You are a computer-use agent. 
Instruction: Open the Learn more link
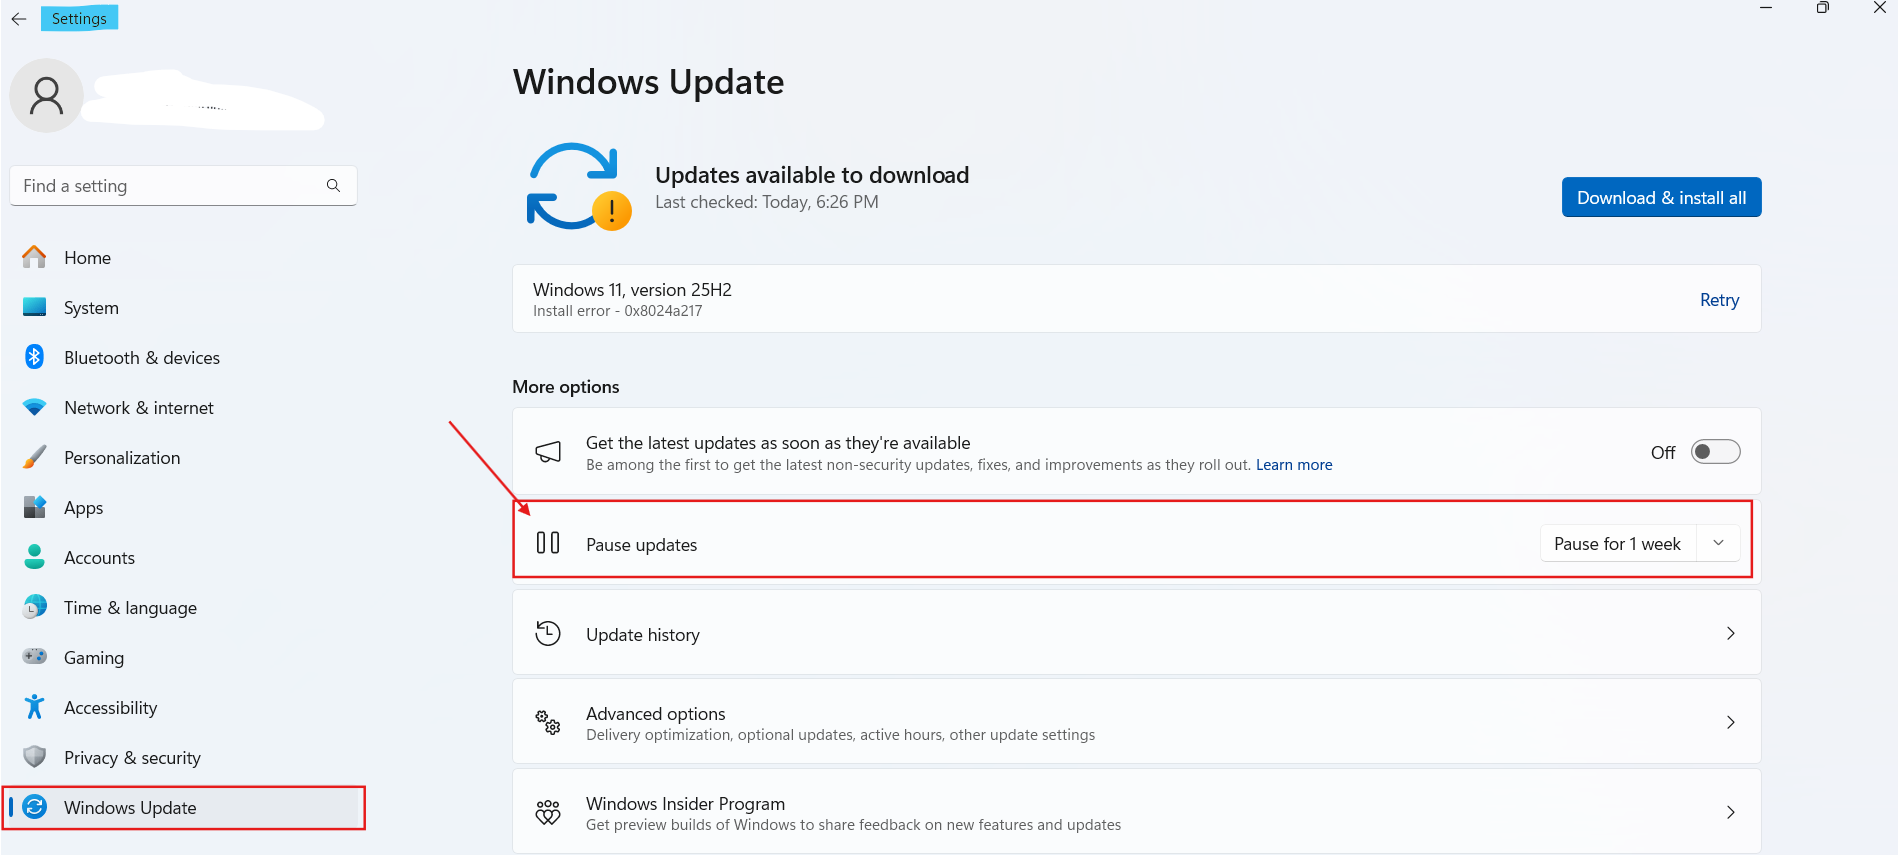1294,465
